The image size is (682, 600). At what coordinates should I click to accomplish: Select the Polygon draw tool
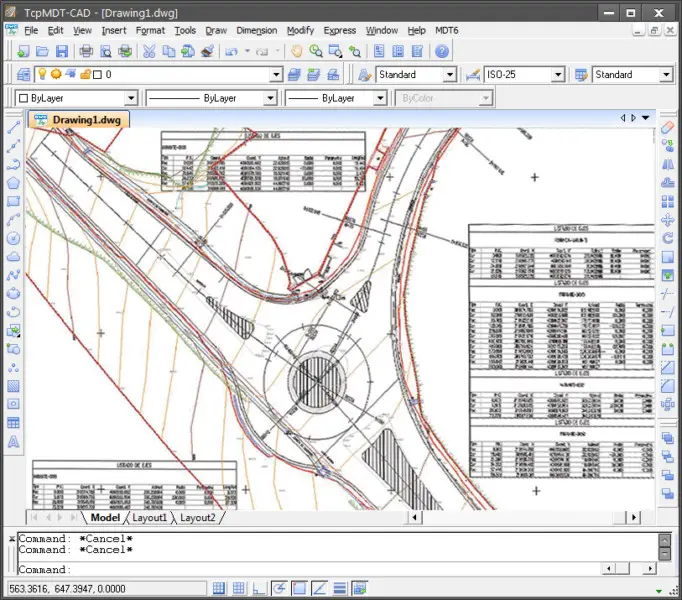(x=13, y=183)
